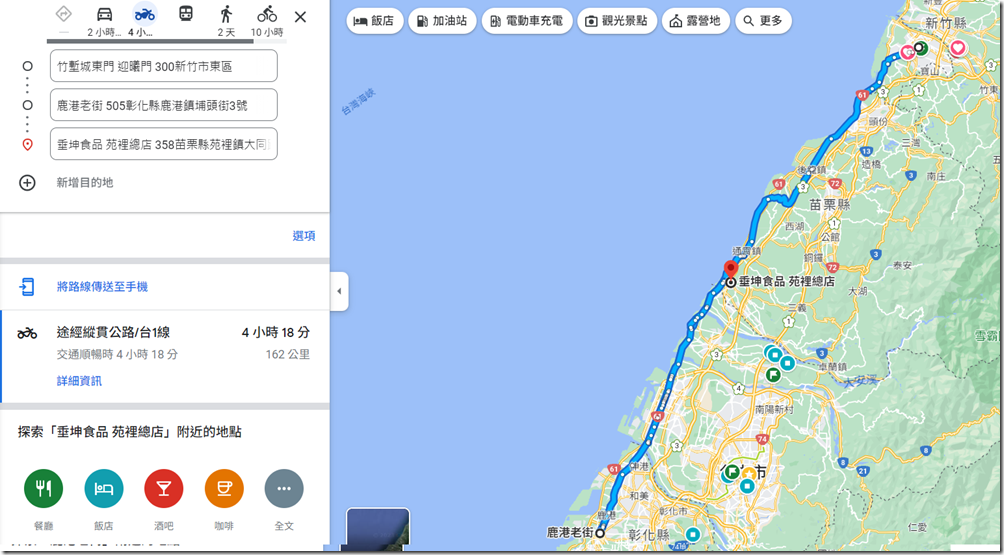Image resolution: width=1004 pixels, height=555 pixels.
Task: Select motorcycle travel mode
Action: [145, 14]
